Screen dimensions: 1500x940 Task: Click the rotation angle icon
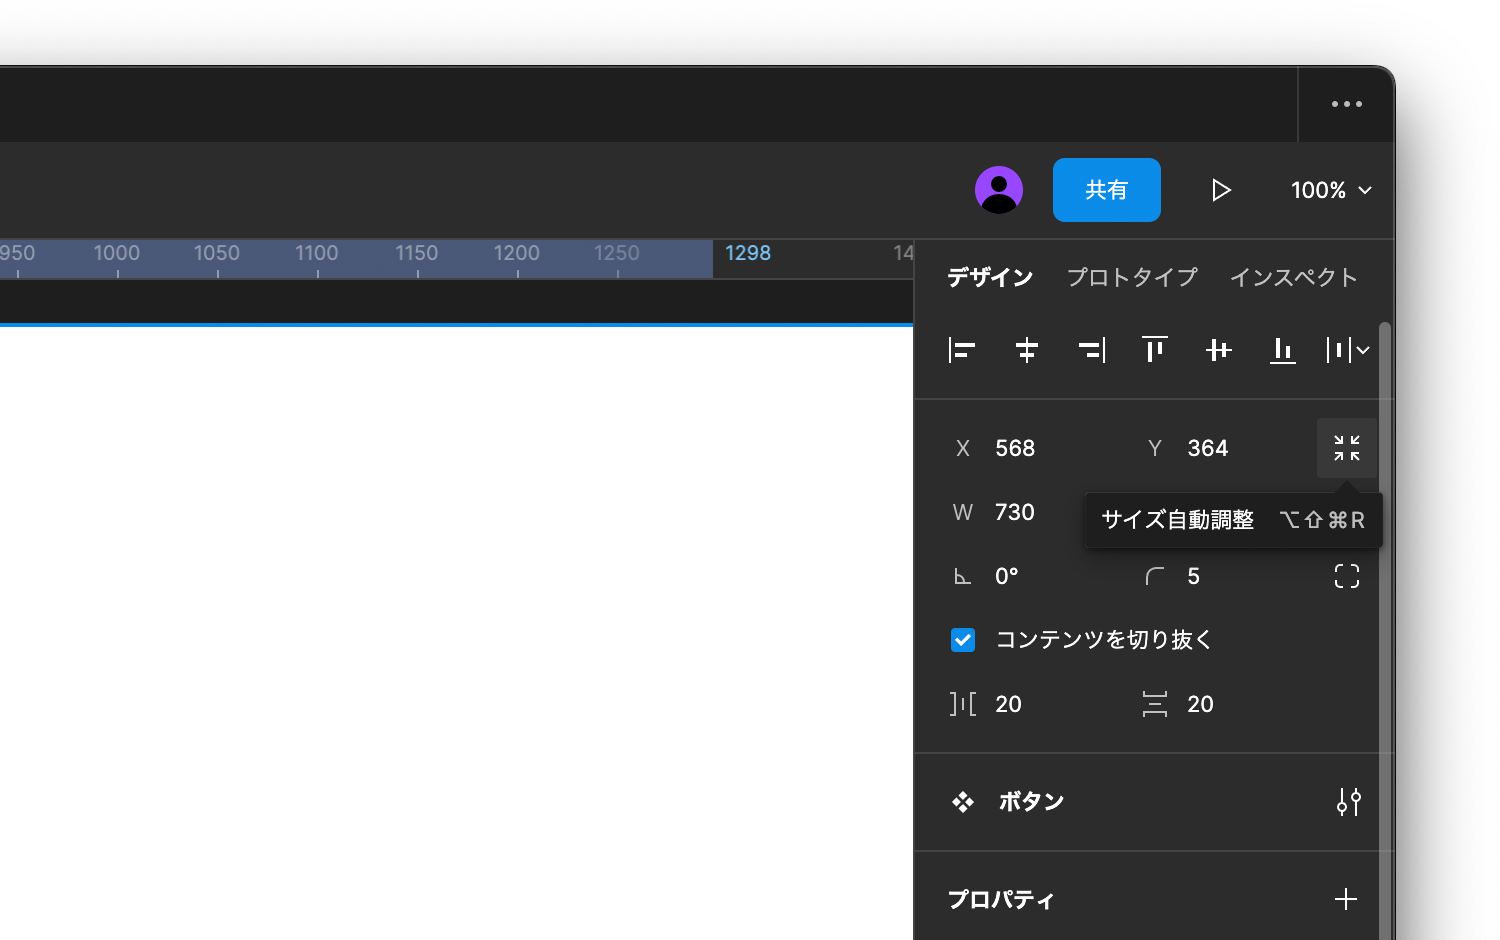coord(962,576)
